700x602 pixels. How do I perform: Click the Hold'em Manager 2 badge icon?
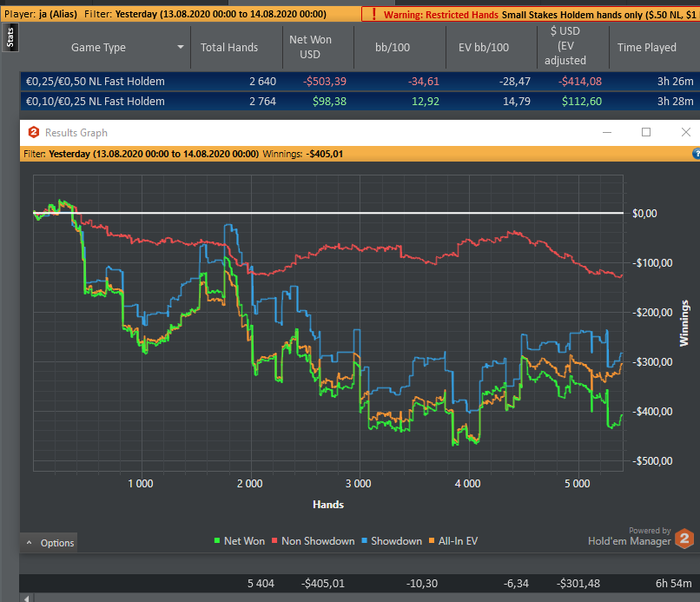[x=684, y=538]
